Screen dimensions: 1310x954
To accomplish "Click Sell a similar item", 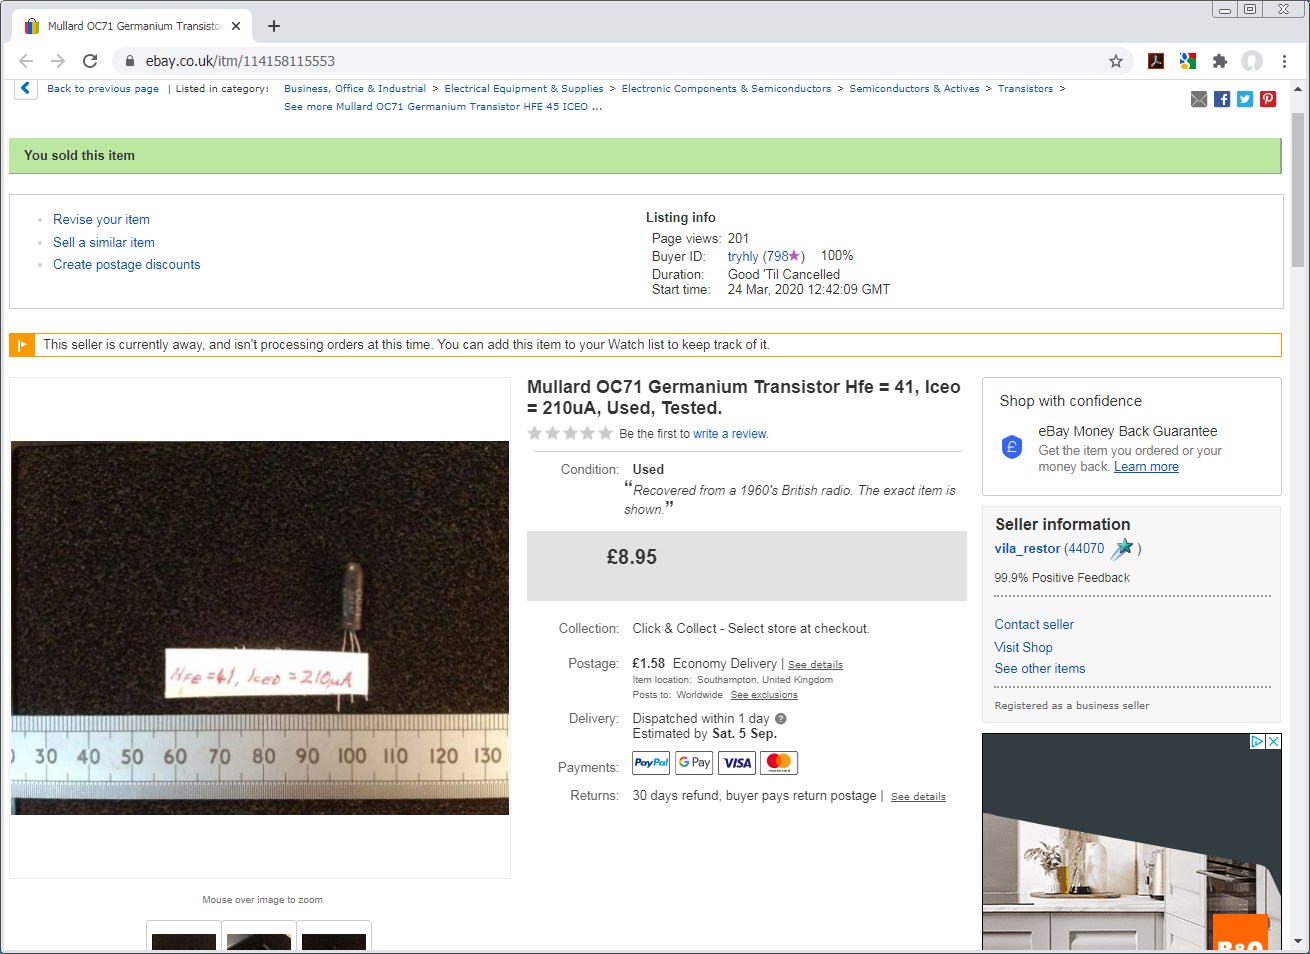I will coord(104,243).
